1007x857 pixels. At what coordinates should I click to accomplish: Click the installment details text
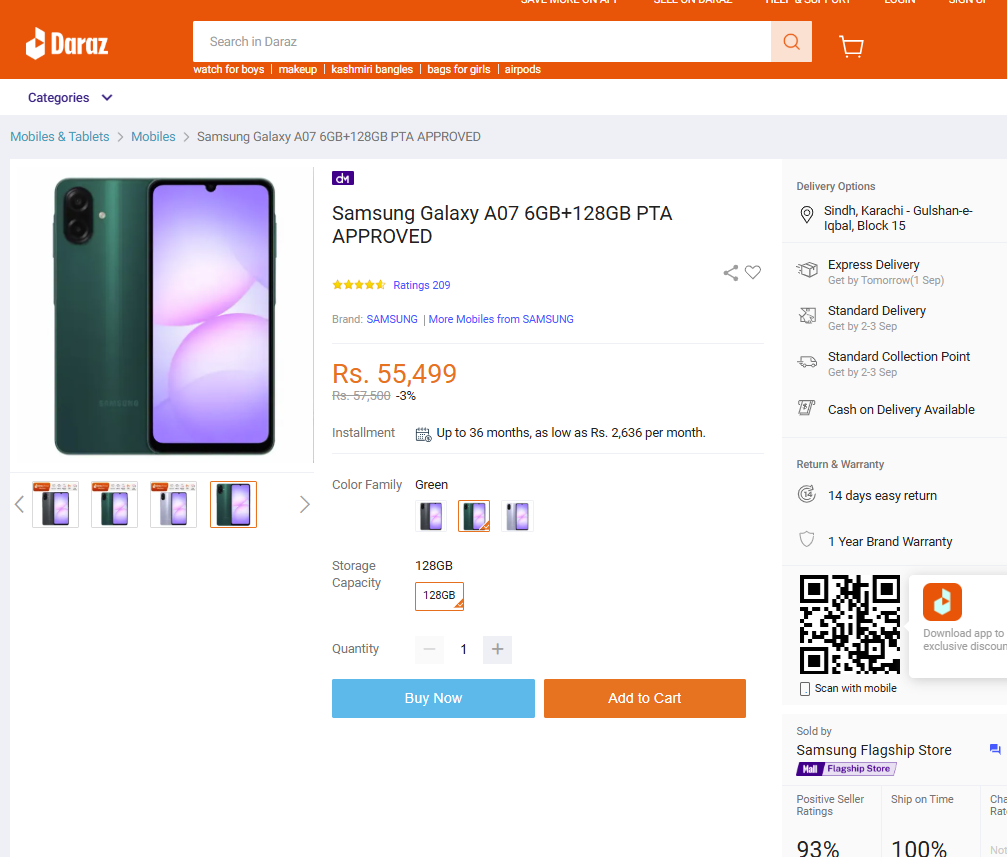(571, 433)
